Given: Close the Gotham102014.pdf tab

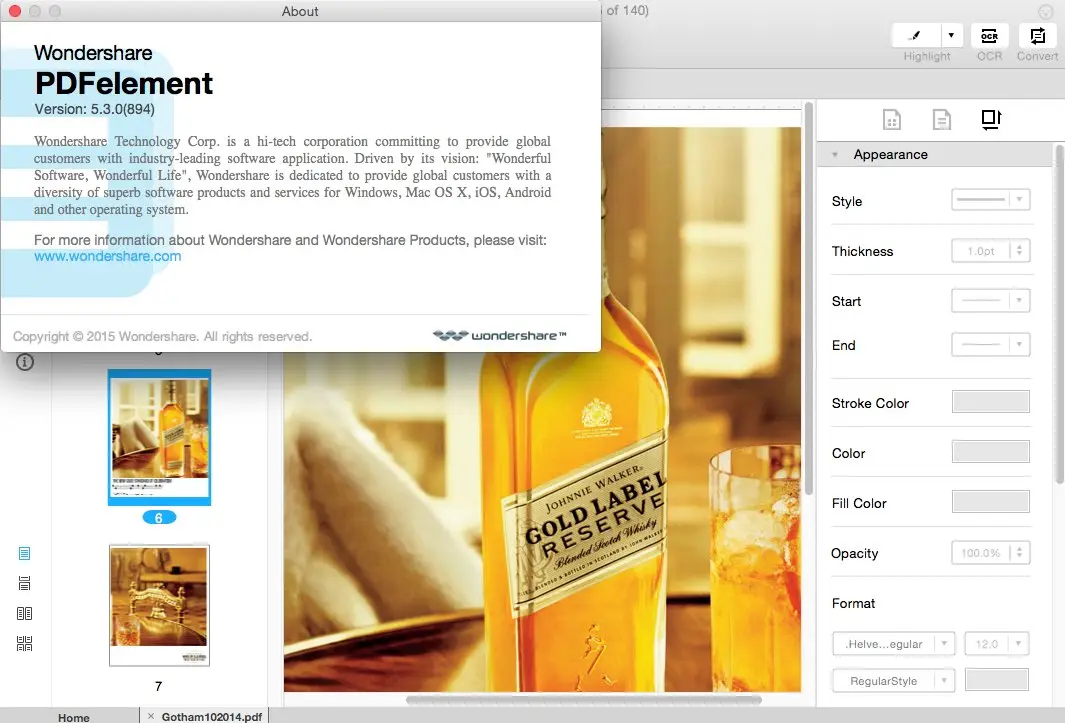Looking at the screenshot, I should point(151,716).
